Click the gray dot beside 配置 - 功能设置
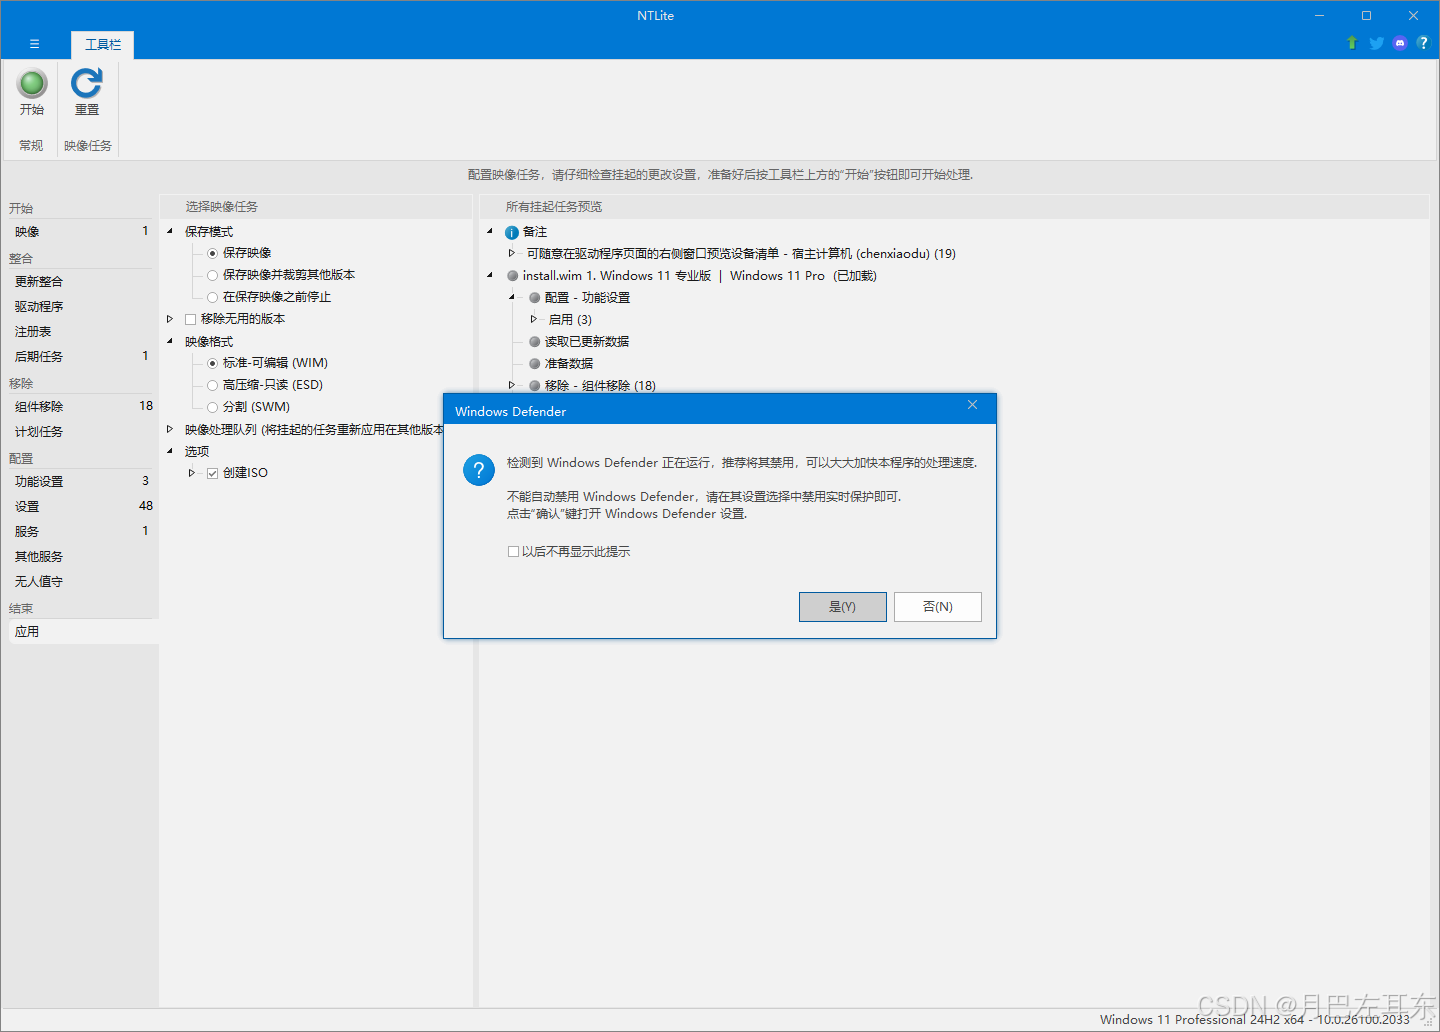The width and height of the screenshot is (1440, 1032). tap(535, 298)
